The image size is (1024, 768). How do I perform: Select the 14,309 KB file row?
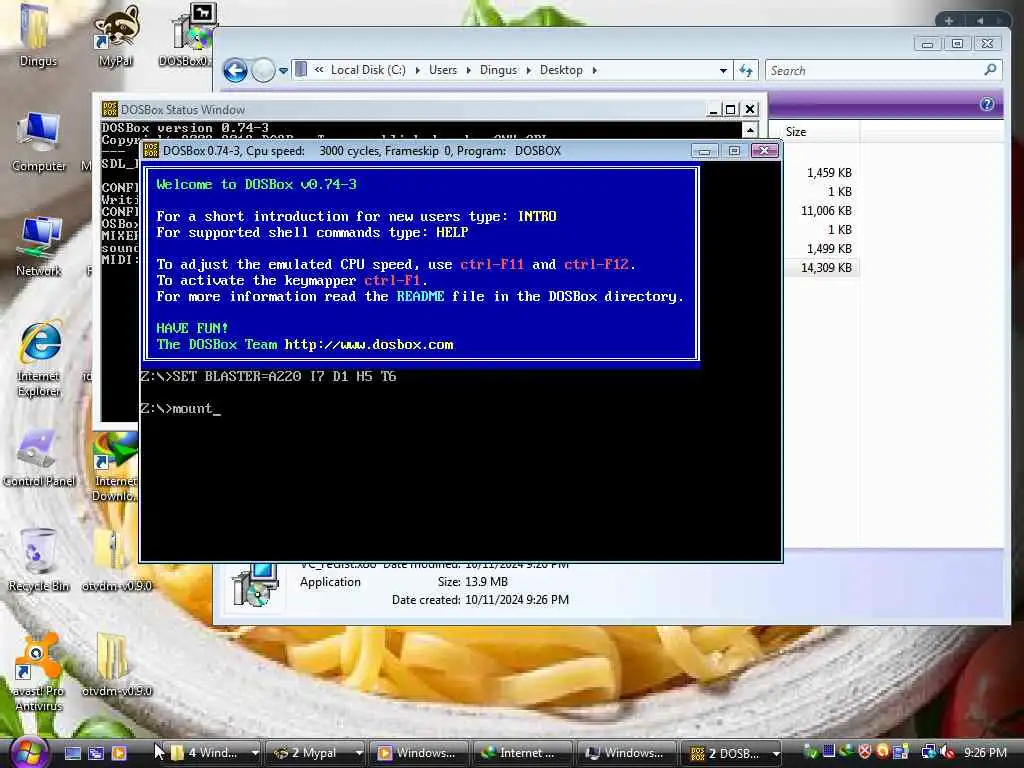(x=822, y=268)
